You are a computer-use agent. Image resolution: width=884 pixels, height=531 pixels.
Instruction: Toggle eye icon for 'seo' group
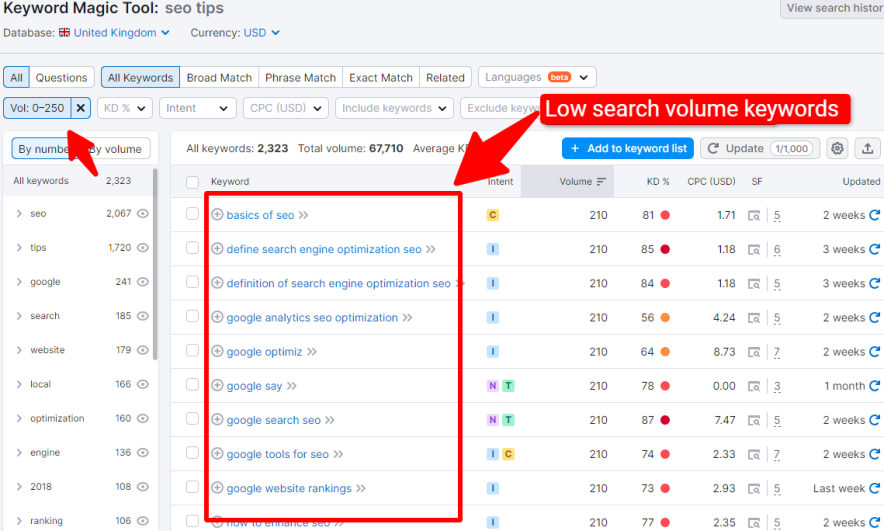[x=143, y=213]
